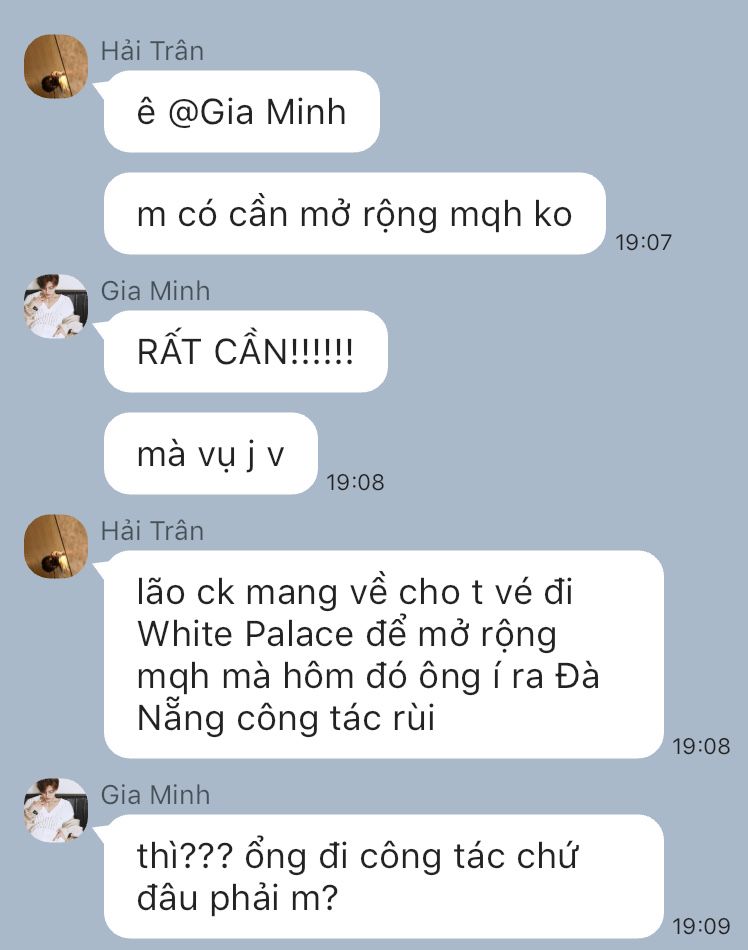
Task: Open Hải Trân's avatar beside "ê @Gia Minh"
Action: tap(56, 66)
